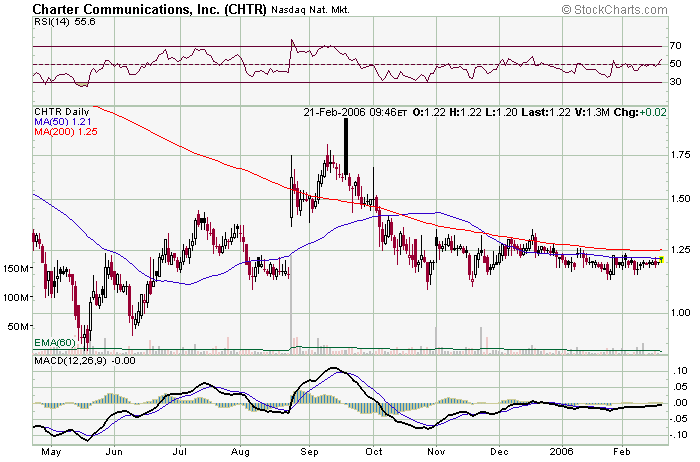Click the RSI 70 overbought level label
Viewport: 700px width, 462px height.
pyautogui.click(x=676, y=46)
